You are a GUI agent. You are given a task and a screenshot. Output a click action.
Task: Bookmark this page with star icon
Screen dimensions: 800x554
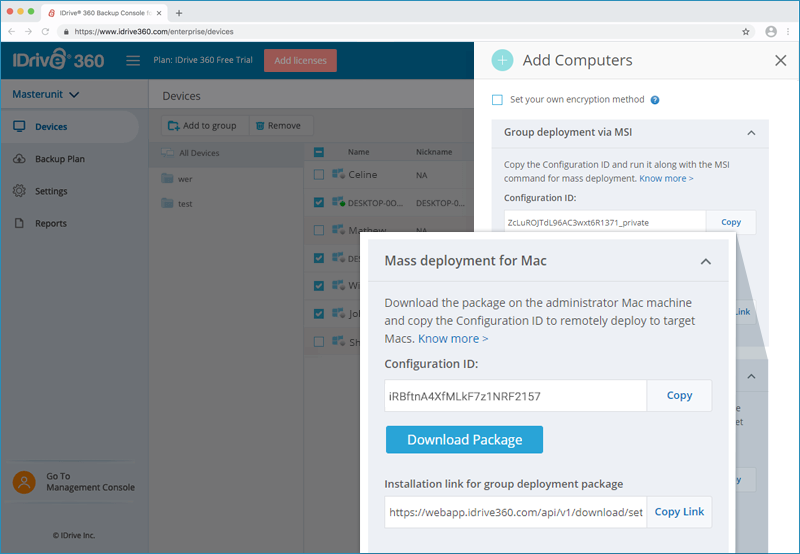pyautogui.click(x=745, y=32)
